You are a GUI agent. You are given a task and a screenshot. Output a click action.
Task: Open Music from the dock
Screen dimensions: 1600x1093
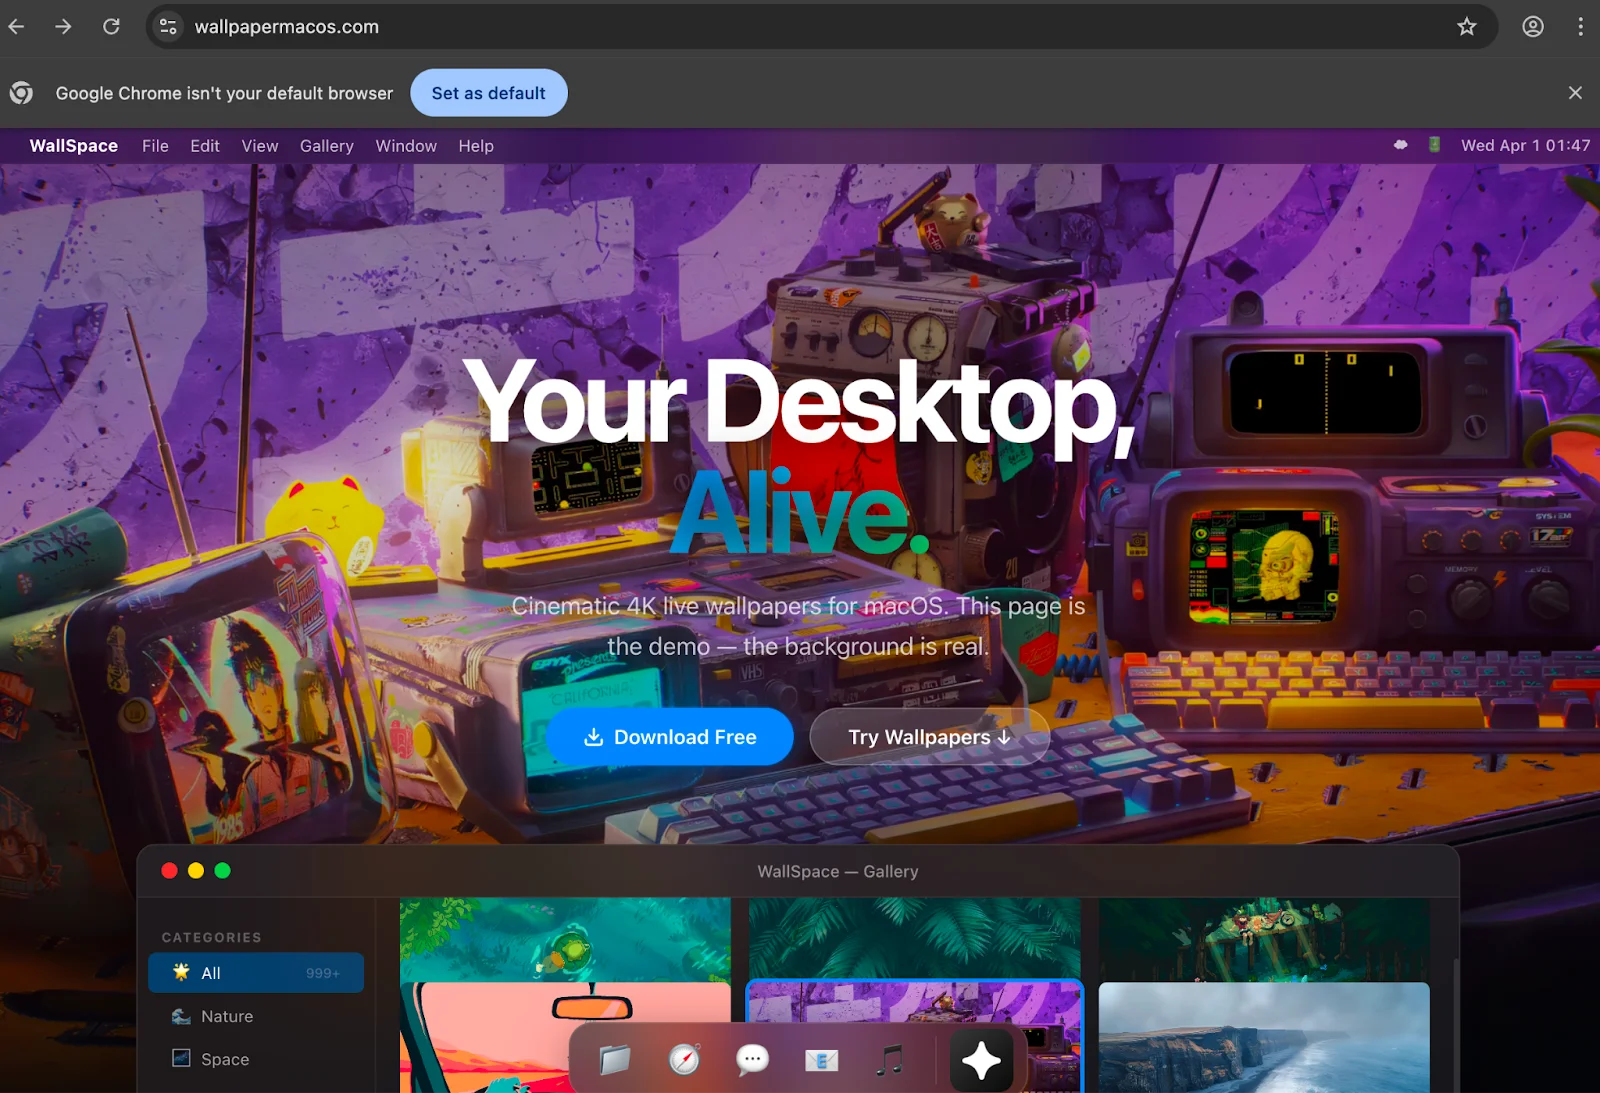coord(890,1060)
